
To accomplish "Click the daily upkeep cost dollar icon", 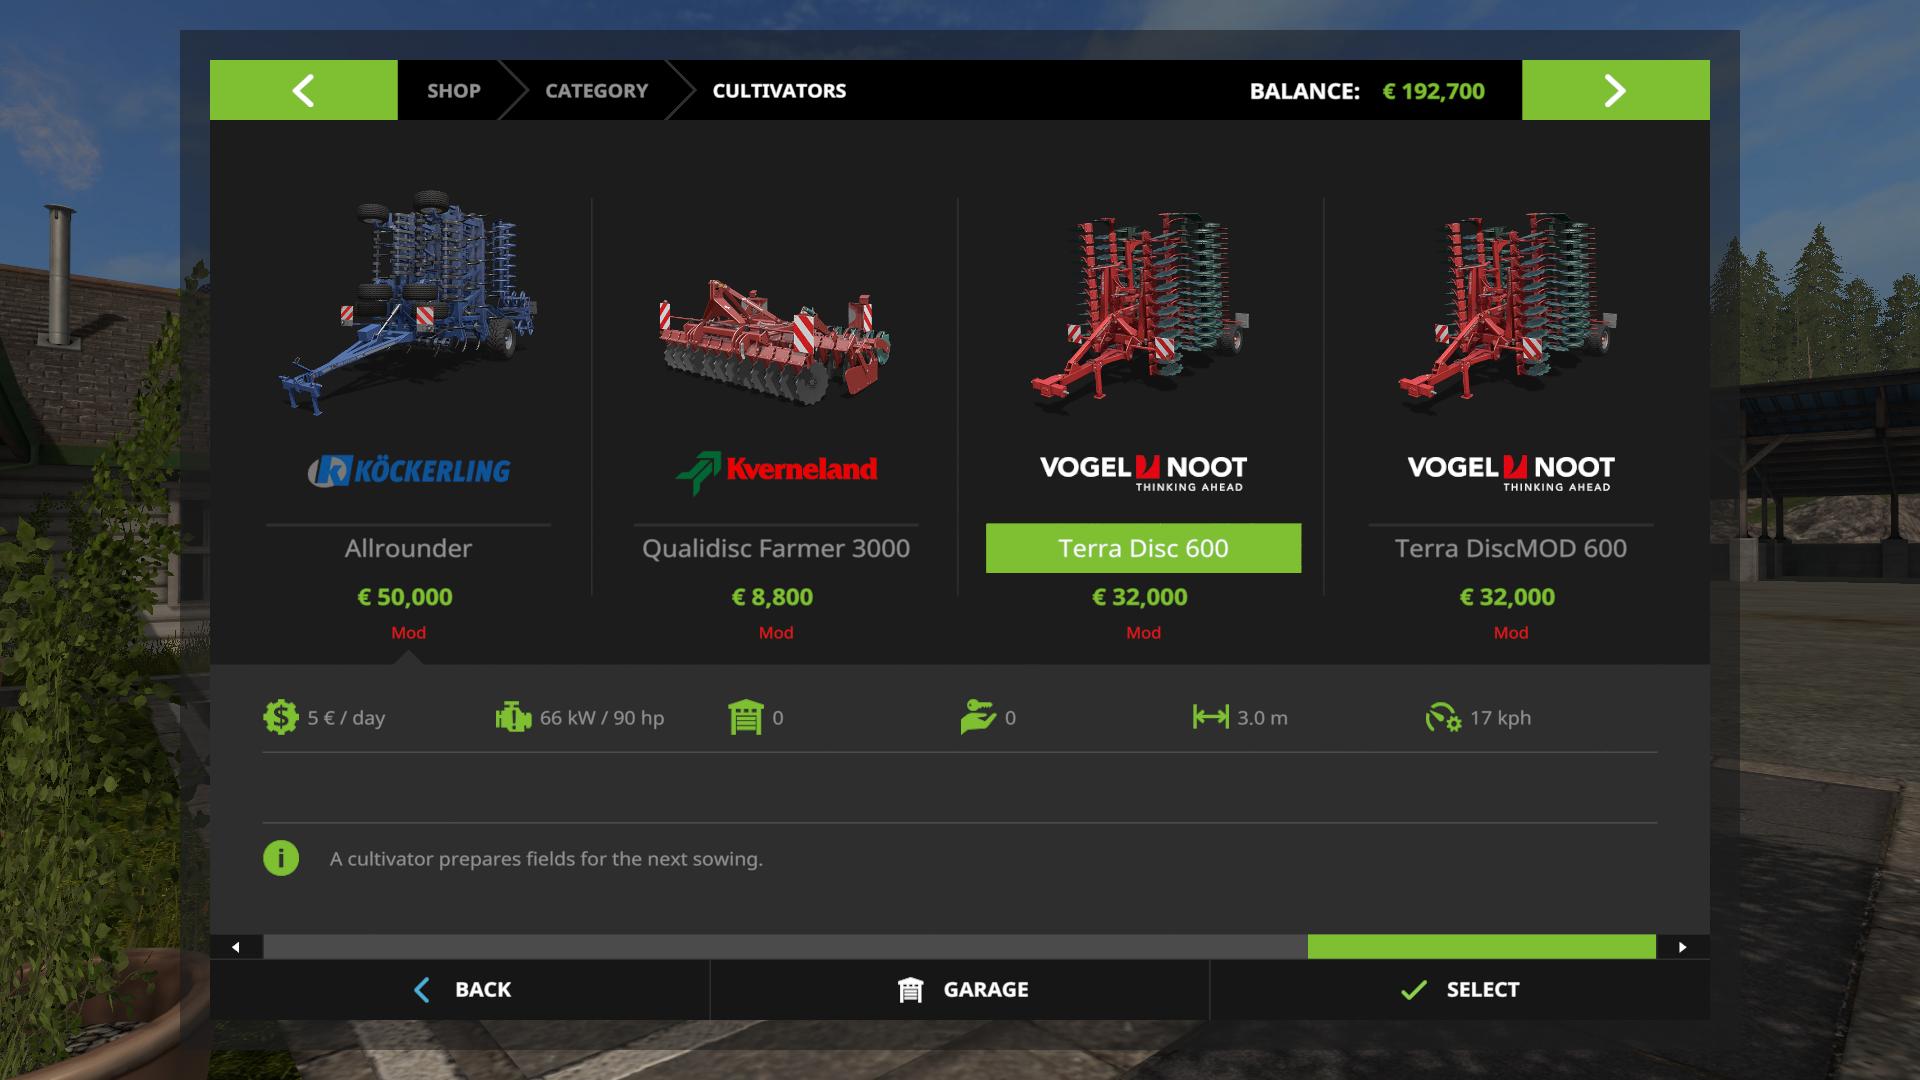I will 281,717.
